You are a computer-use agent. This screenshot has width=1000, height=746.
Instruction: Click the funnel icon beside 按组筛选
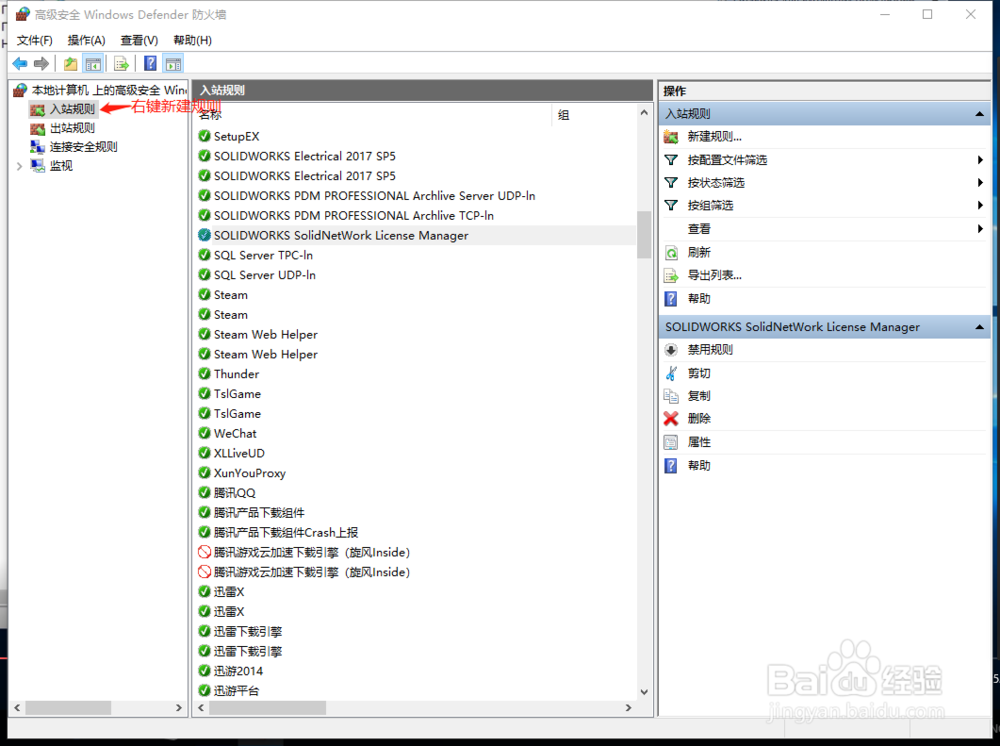671,205
